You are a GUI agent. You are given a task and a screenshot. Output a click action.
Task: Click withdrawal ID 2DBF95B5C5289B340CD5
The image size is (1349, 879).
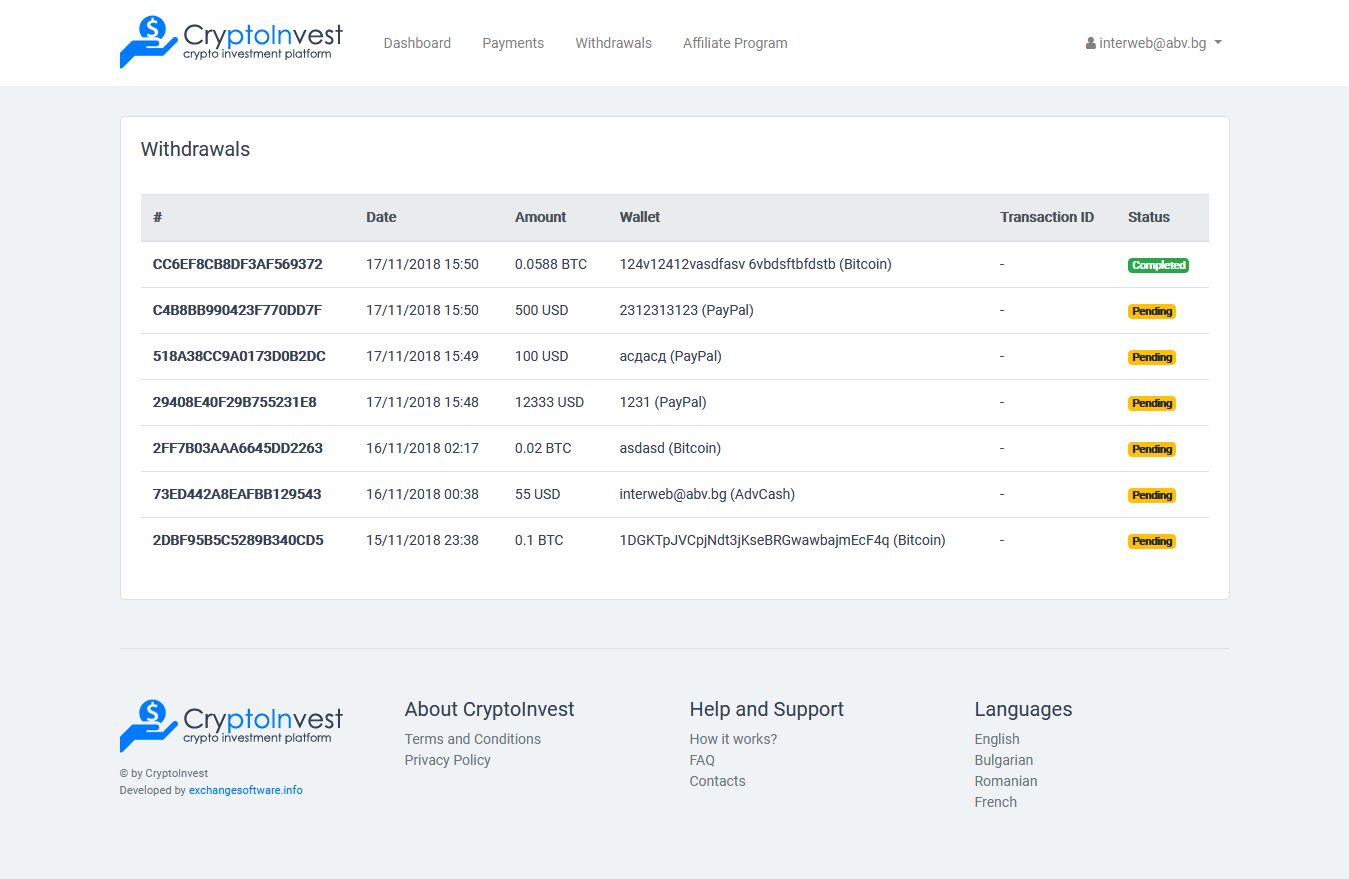click(x=238, y=540)
